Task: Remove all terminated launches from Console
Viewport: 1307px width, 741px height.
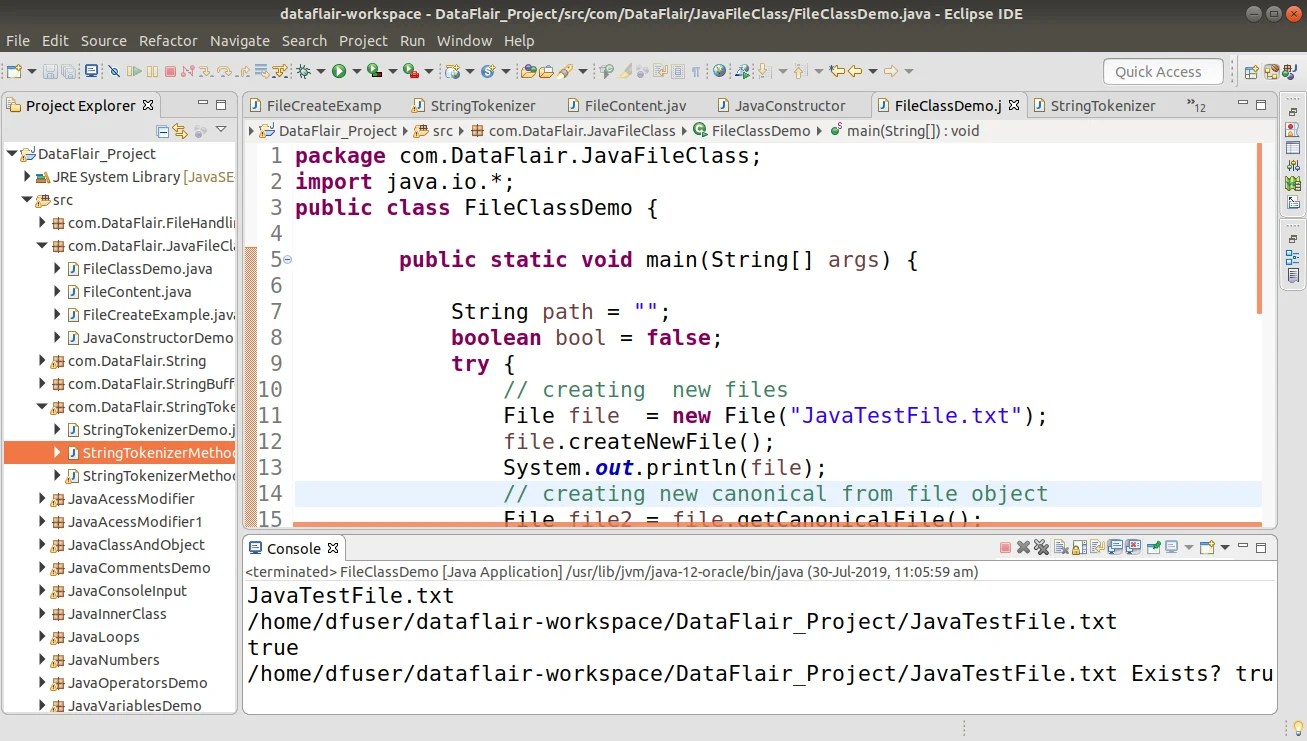Action: [x=1040, y=546]
